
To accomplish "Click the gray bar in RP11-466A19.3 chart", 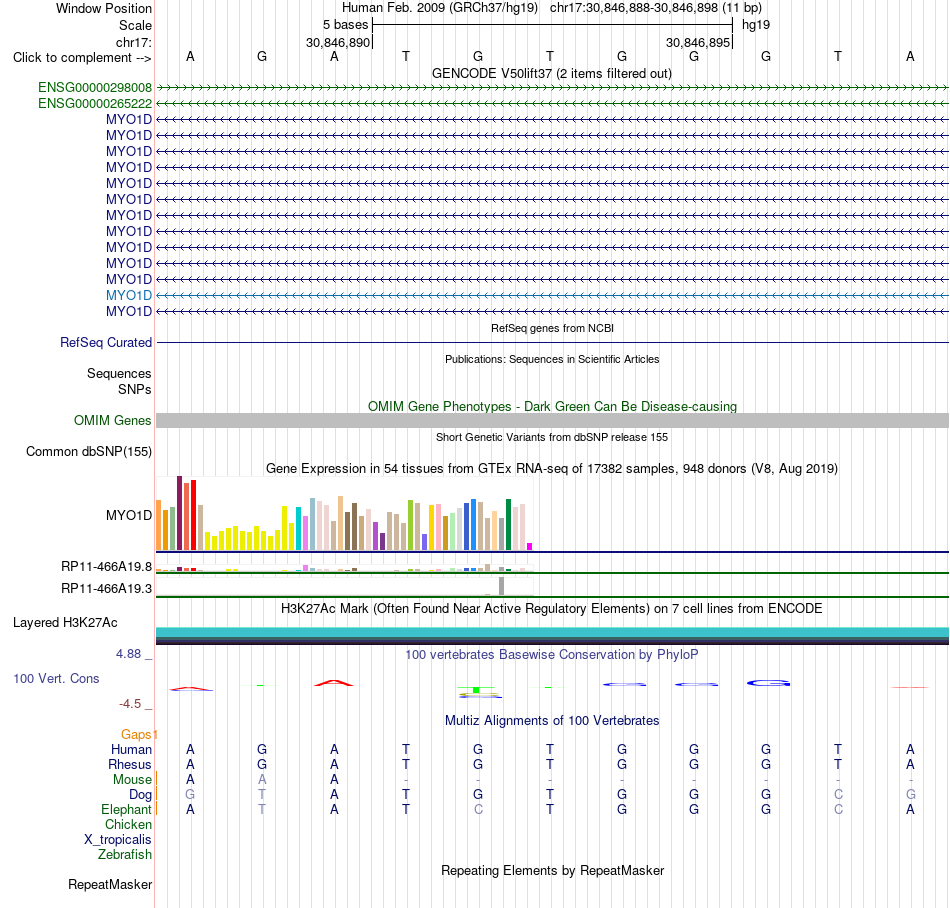I will [x=501, y=586].
